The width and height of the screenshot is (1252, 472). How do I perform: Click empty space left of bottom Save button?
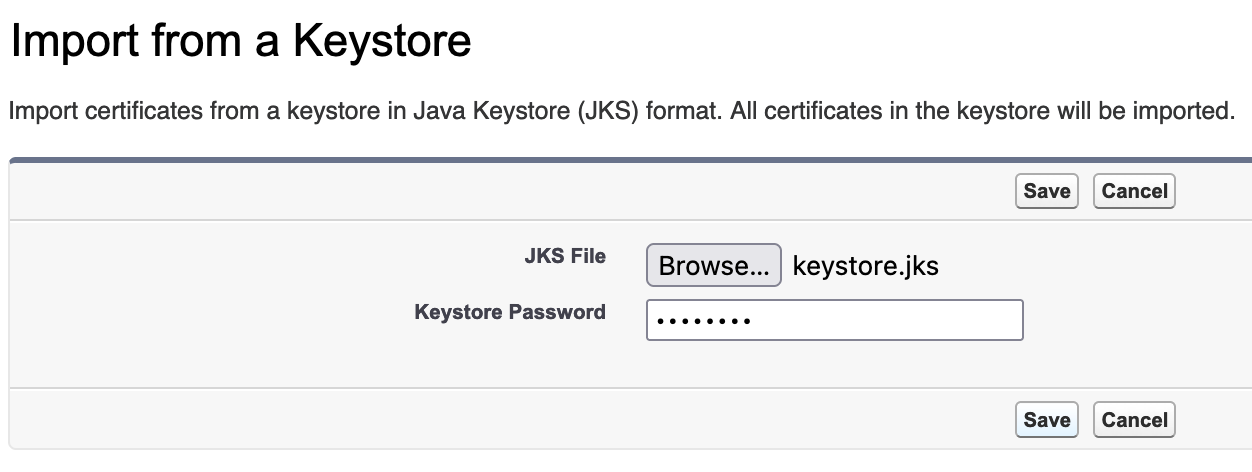500,419
